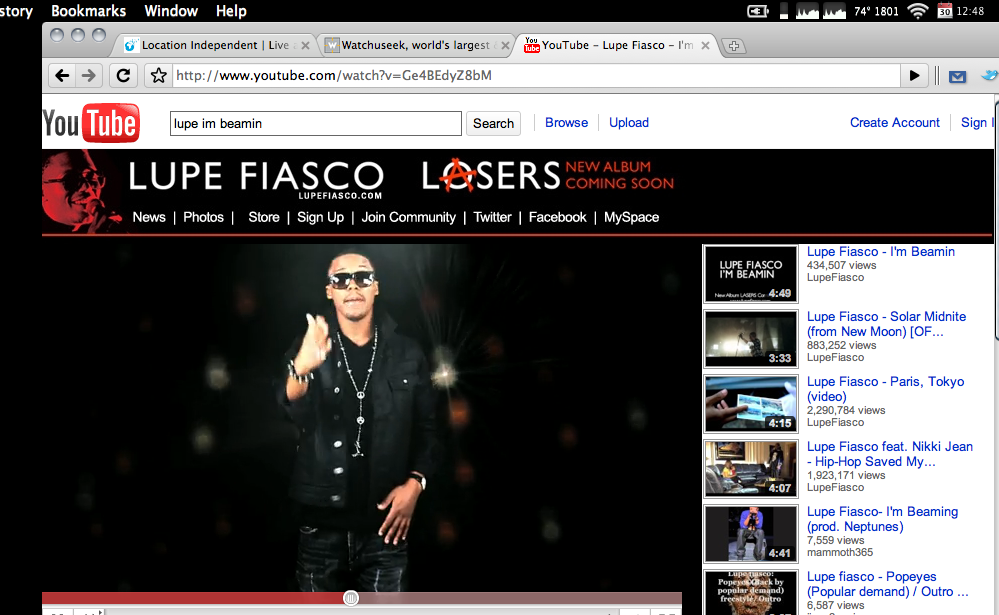Reload the YouTube page

123,76
